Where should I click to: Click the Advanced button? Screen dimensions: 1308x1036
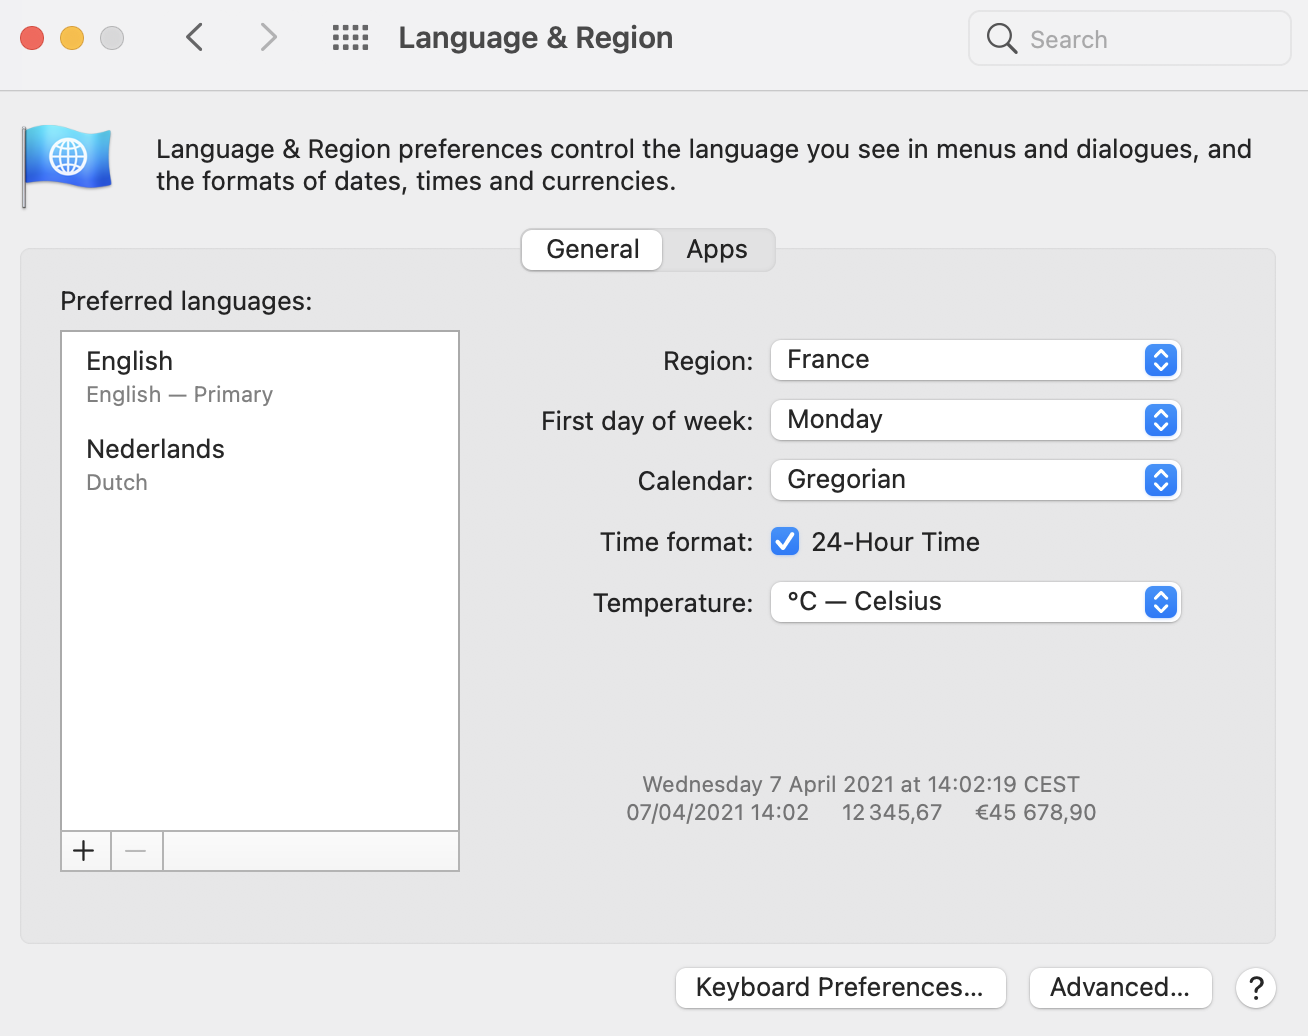1120,988
